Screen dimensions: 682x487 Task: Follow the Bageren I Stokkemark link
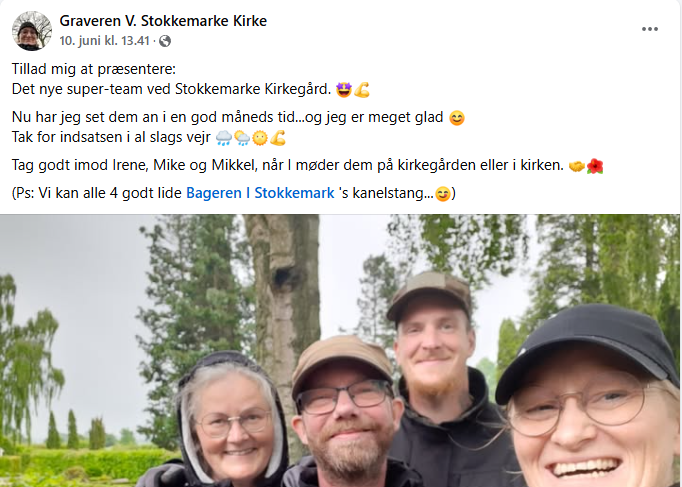pyautogui.click(x=260, y=193)
